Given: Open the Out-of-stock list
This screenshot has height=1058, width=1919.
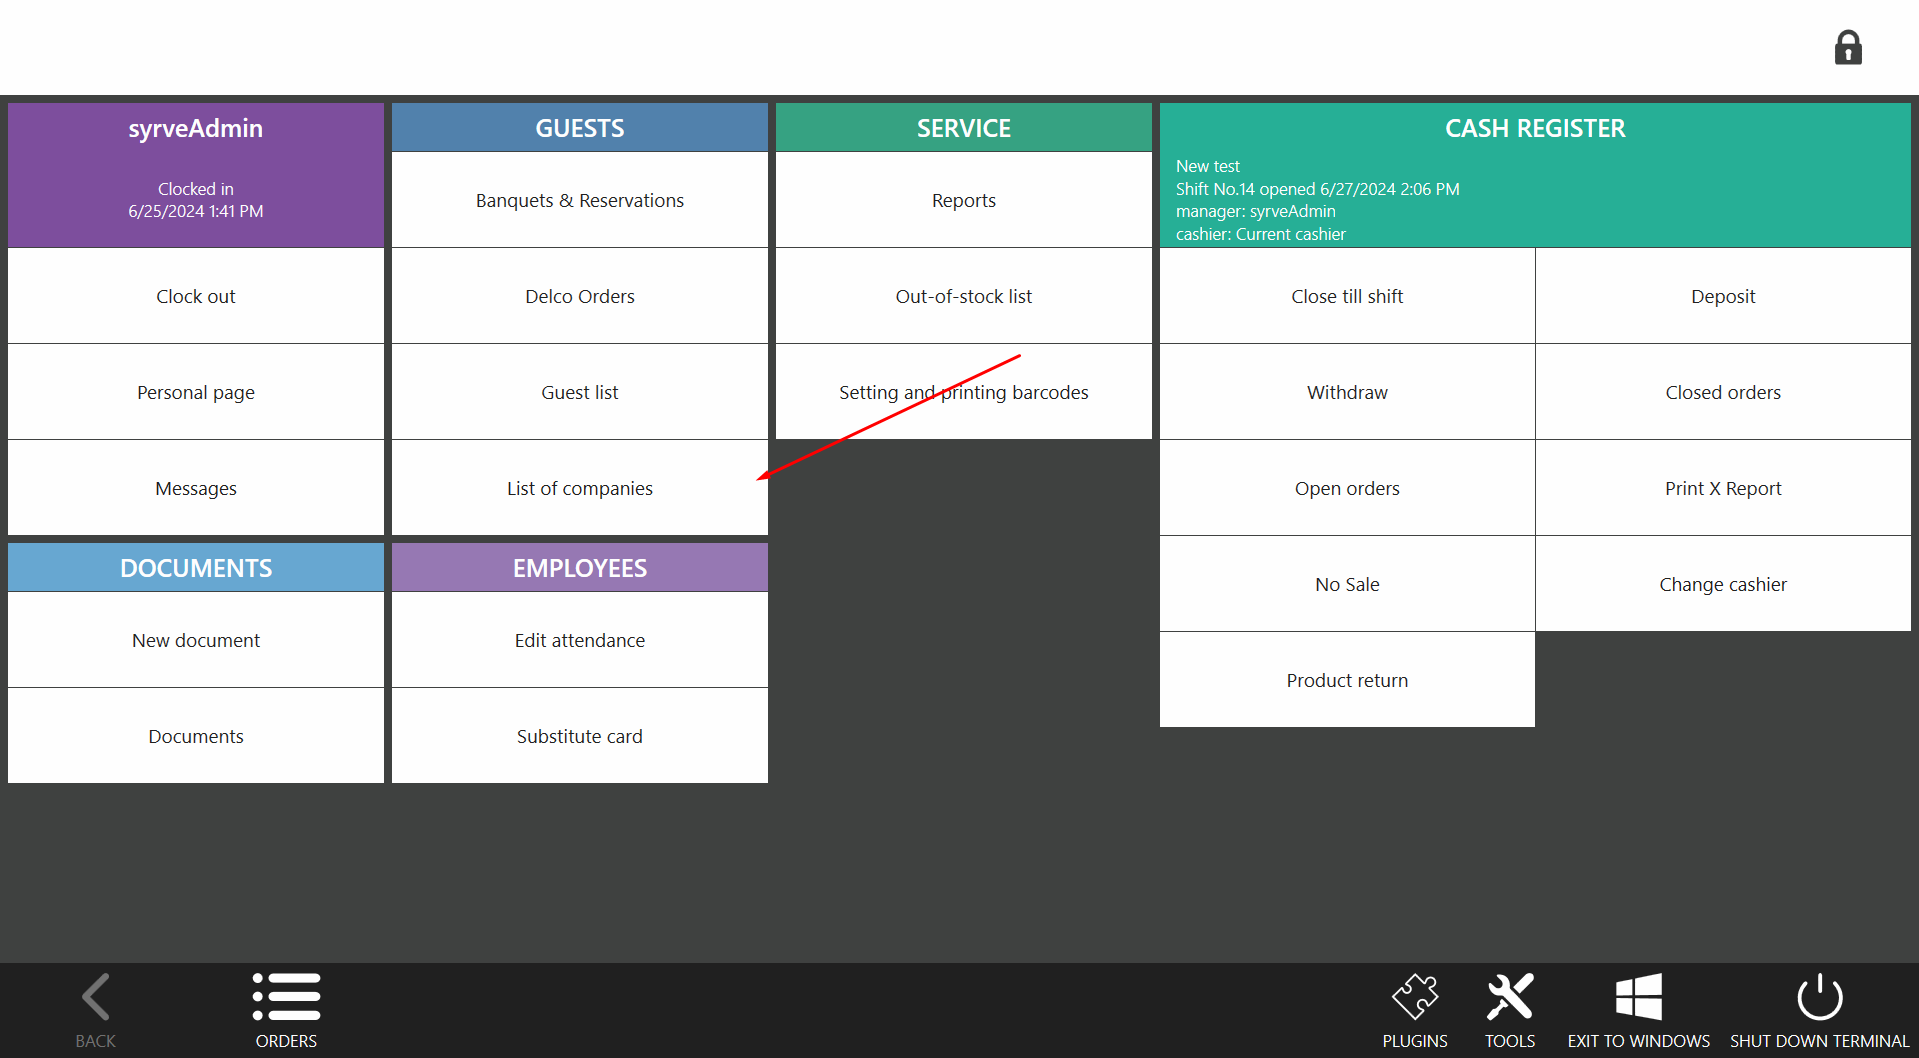Looking at the screenshot, I should click(x=963, y=296).
